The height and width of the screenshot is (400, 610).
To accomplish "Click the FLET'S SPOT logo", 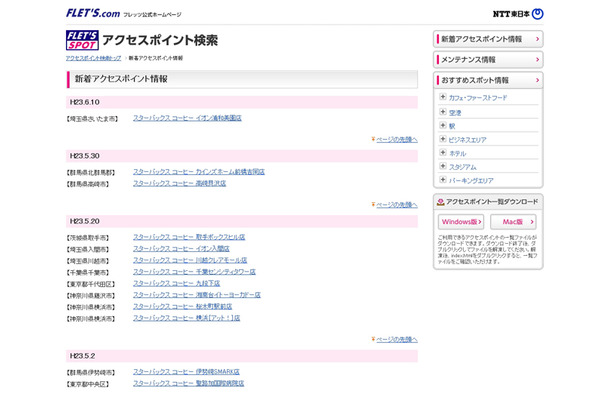I will click(x=82, y=40).
